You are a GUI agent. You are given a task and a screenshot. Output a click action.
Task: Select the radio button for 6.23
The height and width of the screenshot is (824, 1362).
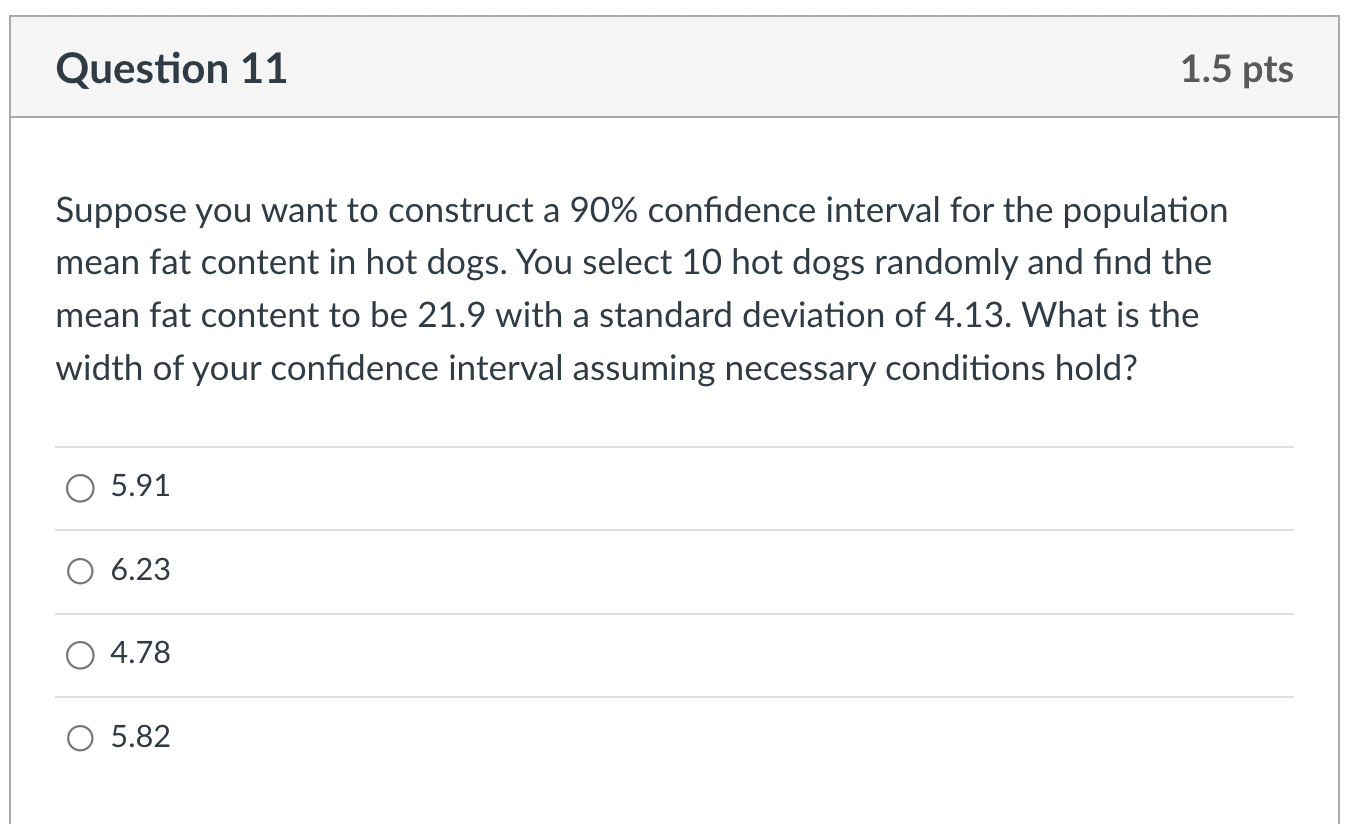coord(80,571)
